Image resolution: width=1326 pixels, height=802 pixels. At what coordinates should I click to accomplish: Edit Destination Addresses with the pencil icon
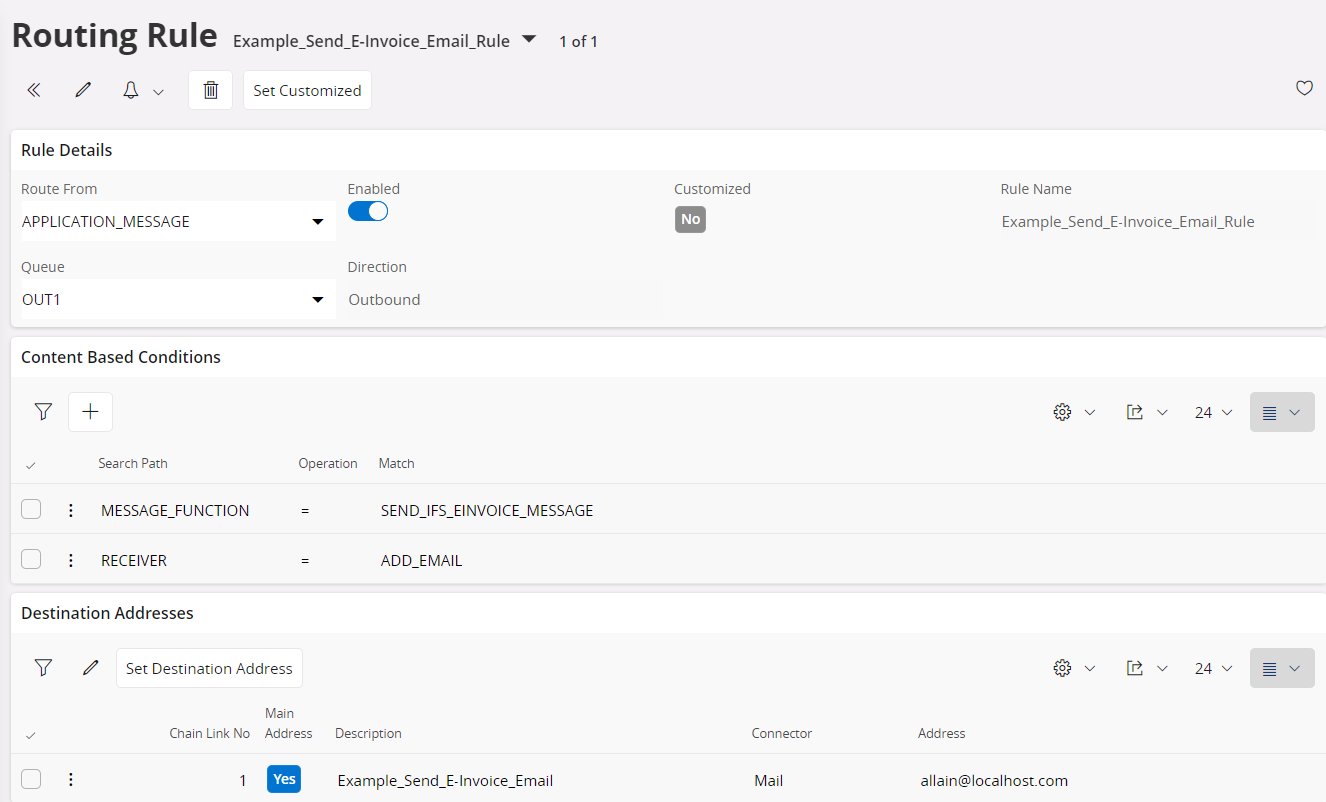coord(91,668)
